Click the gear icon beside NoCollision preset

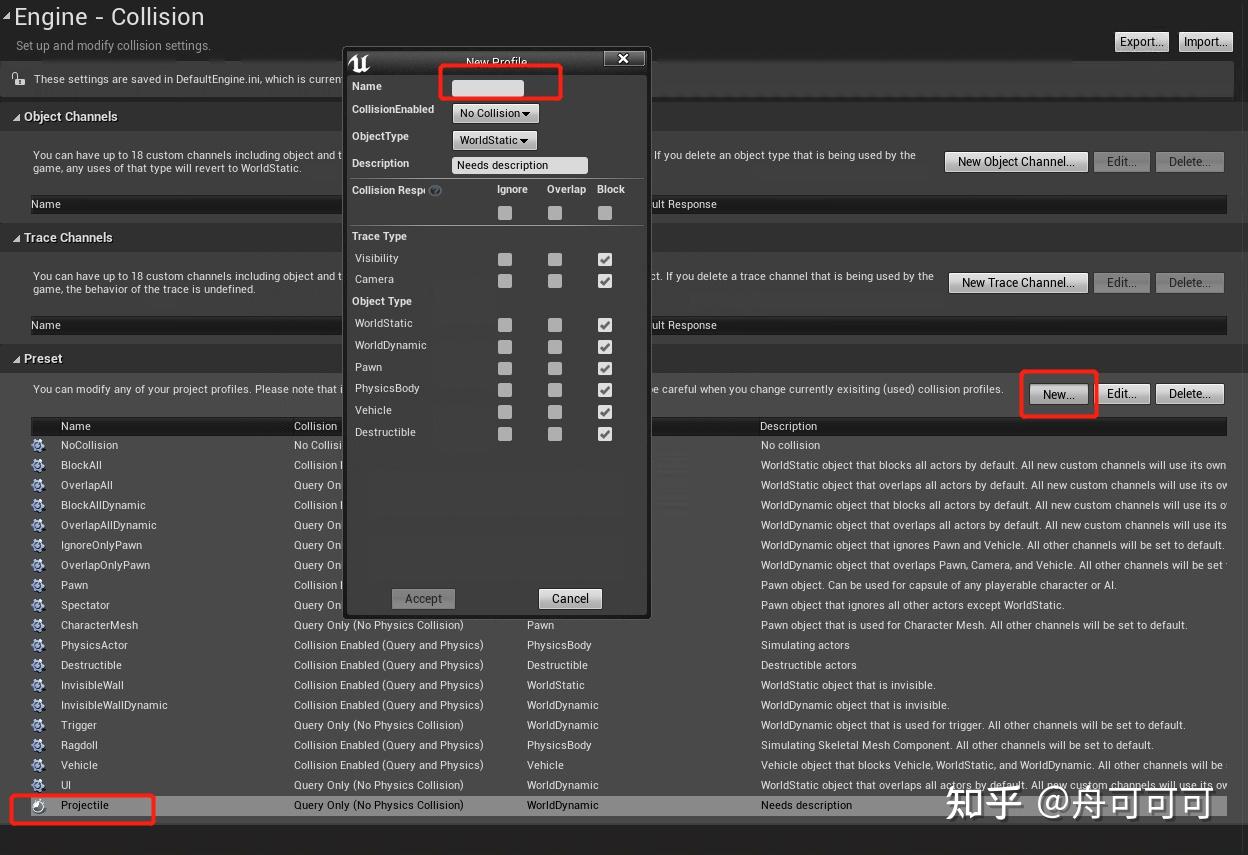(38, 445)
